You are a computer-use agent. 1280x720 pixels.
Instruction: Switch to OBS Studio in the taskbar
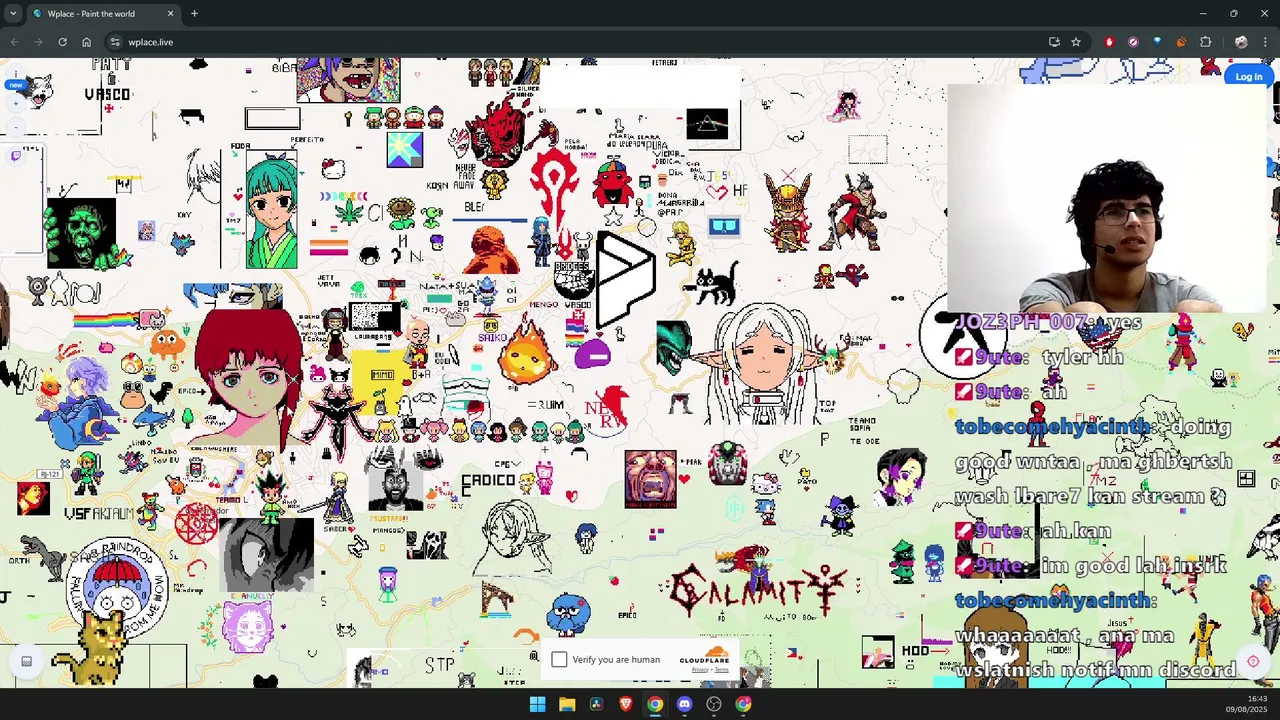click(713, 704)
